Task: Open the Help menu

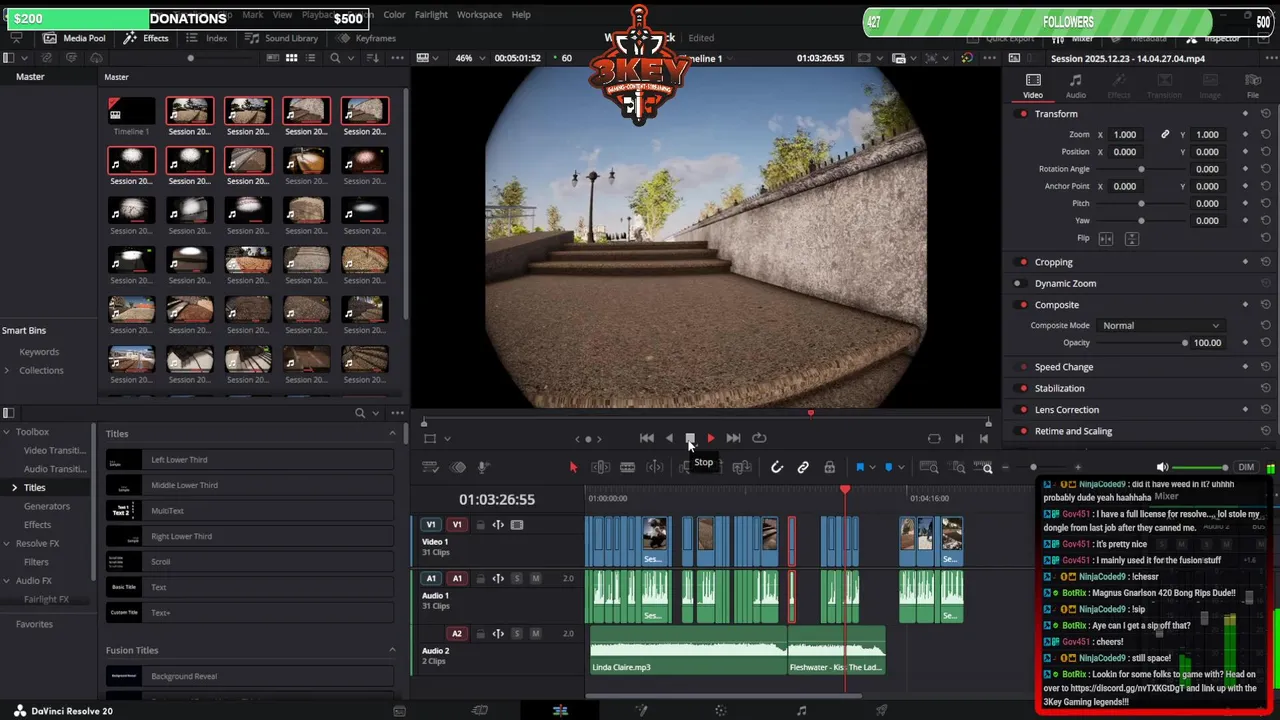Action: [x=521, y=15]
